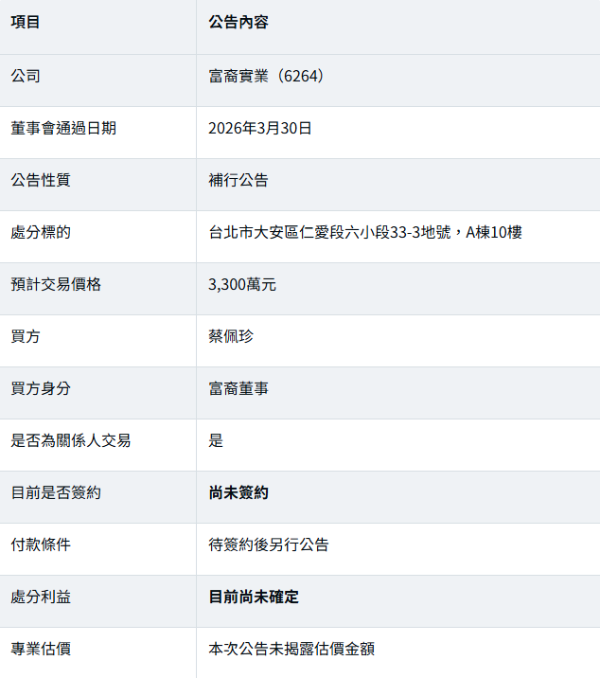Image resolution: width=600 pixels, height=678 pixels.
Task: Select the date '2026年3月30日'
Action: click(x=260, y=128)
